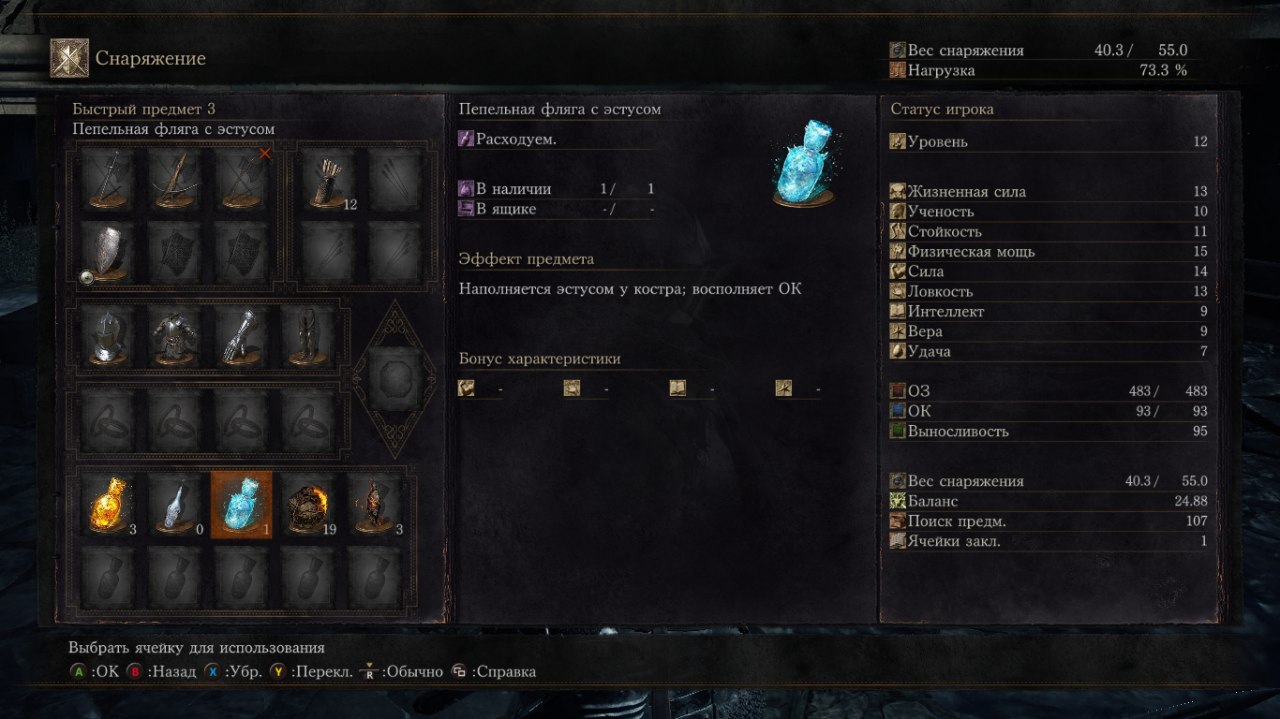Click the helmet armor slot

point(107,337)
